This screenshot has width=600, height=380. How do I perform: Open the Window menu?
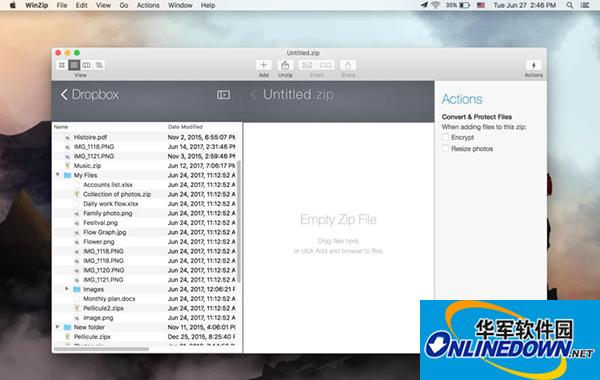(x=180, y=5)
